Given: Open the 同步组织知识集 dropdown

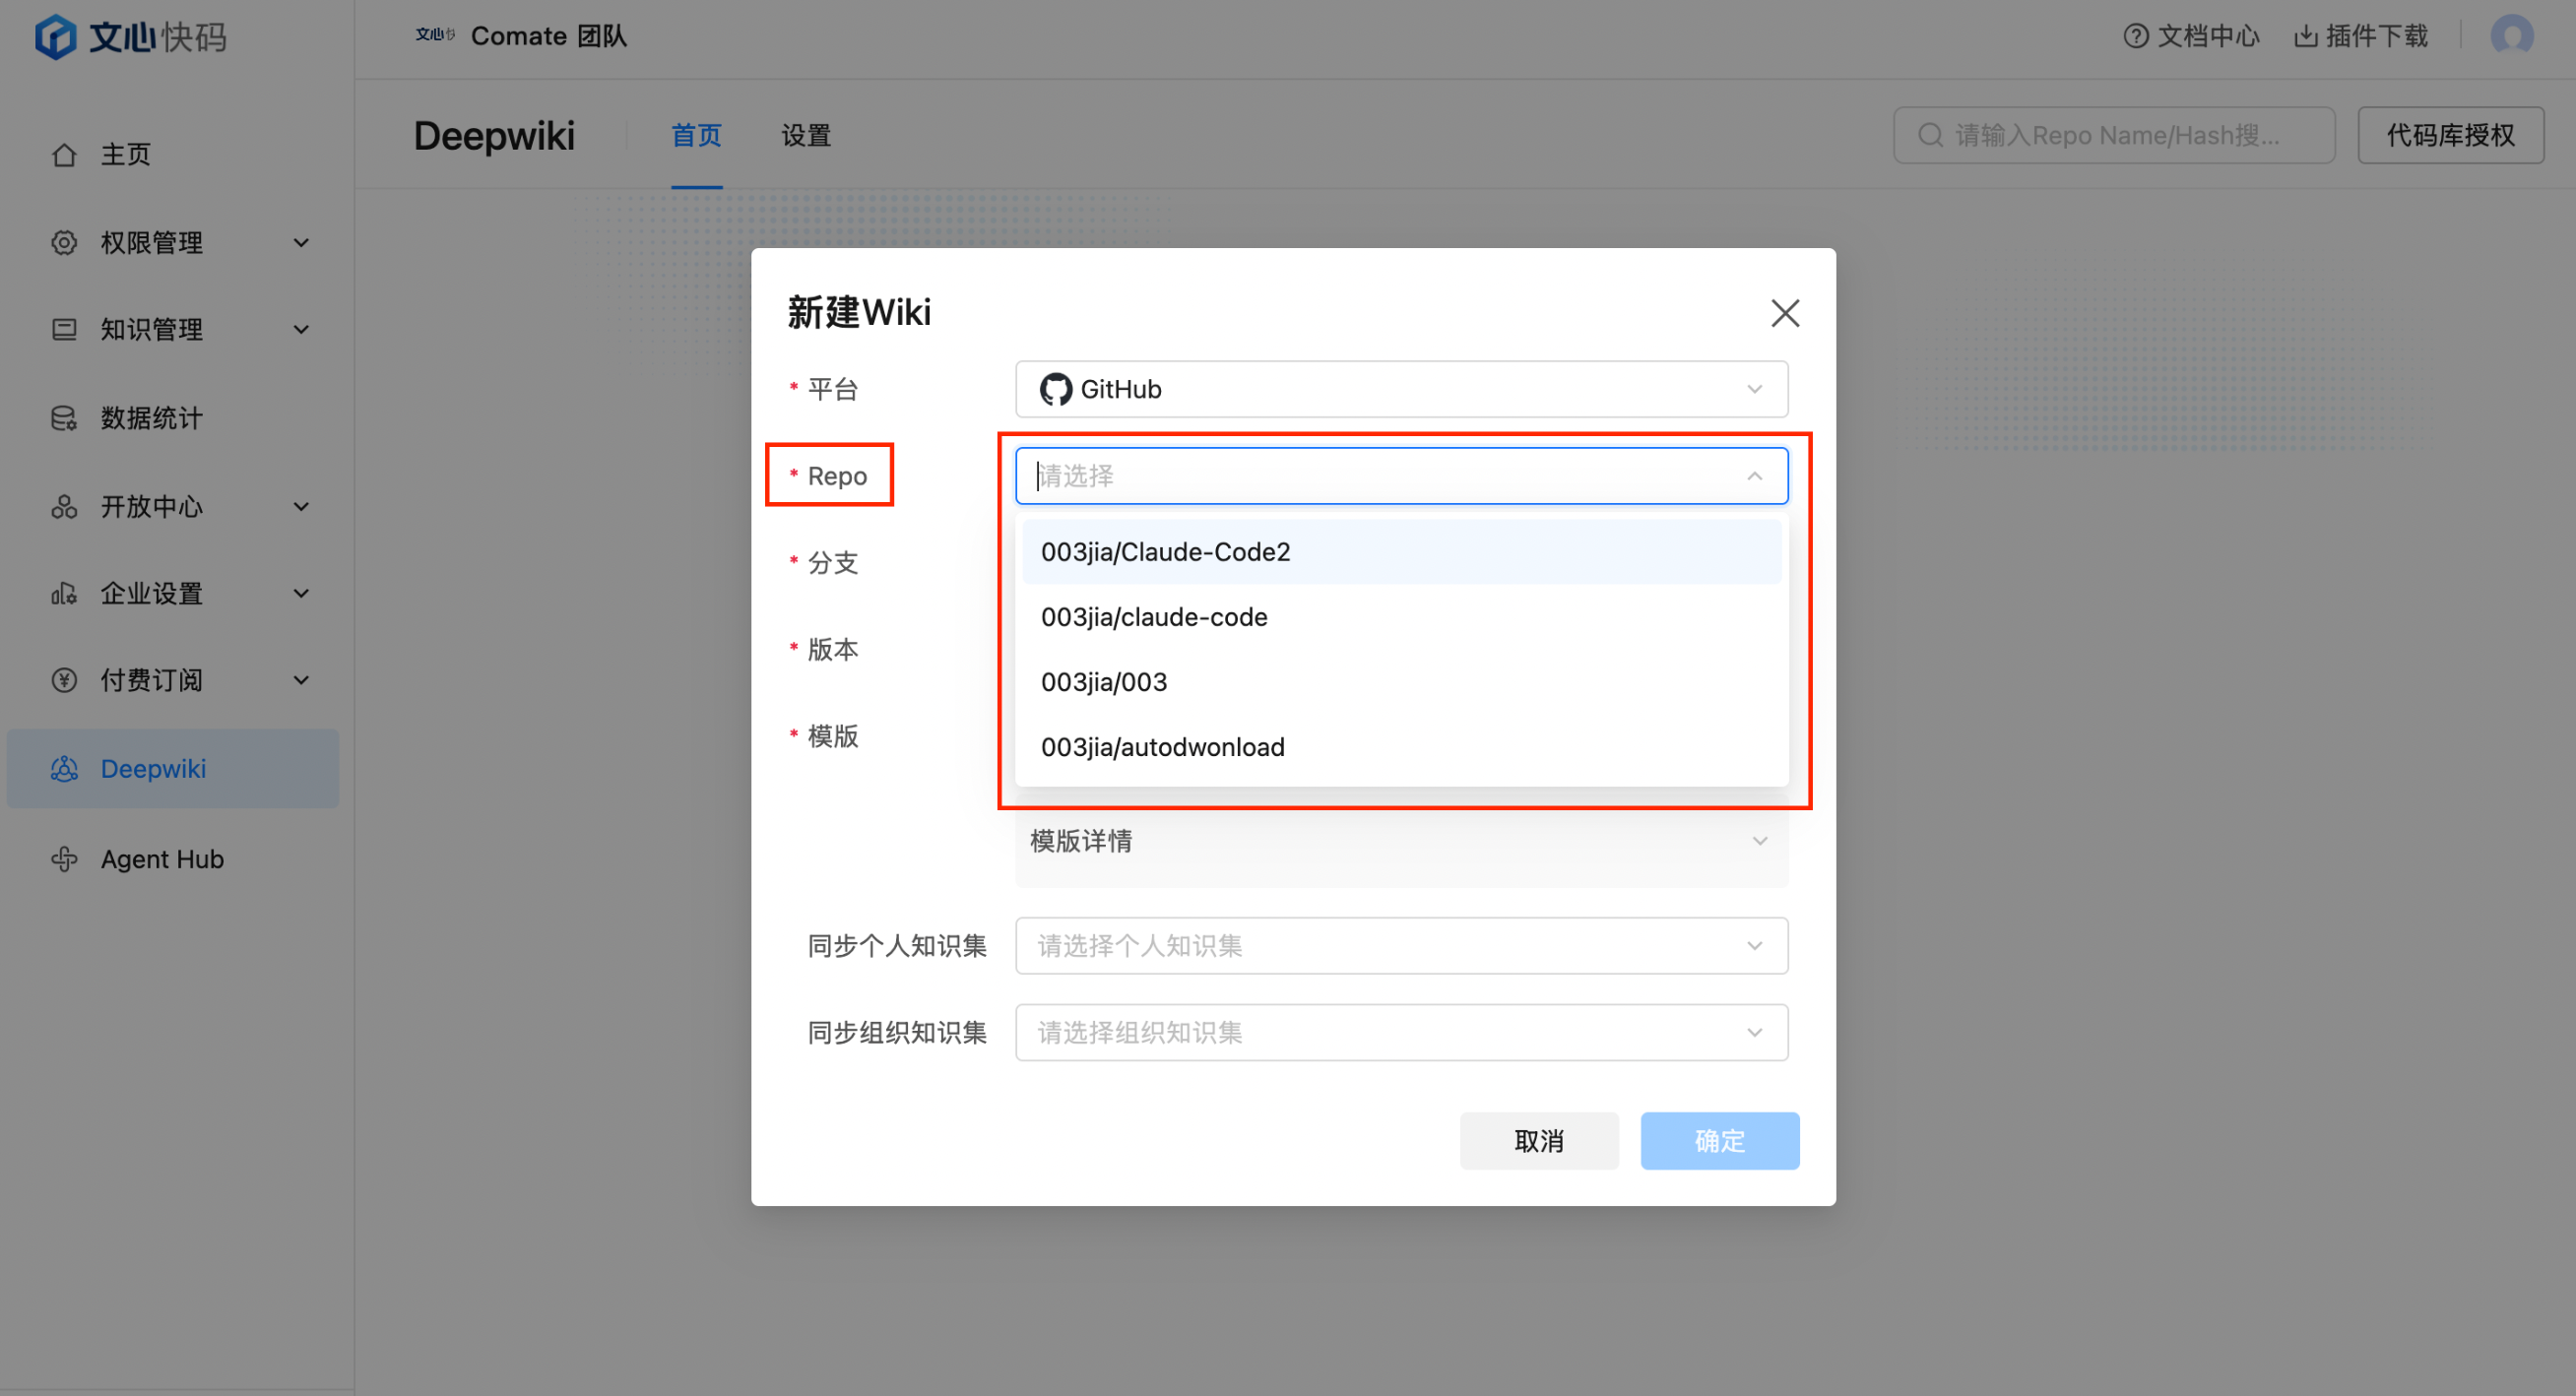Looking at the screenshot, I should 1401,1033.
